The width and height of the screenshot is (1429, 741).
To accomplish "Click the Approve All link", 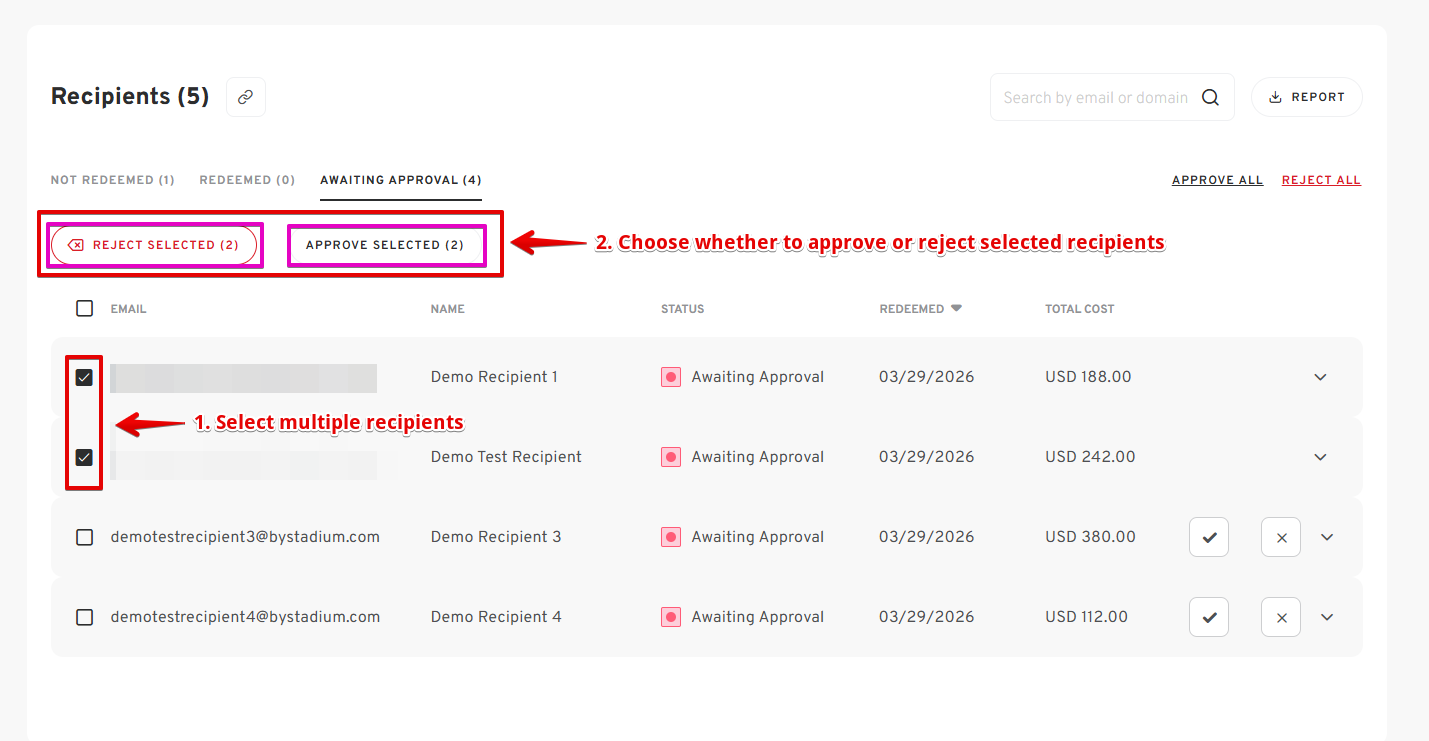I will pyautogui.click(x=1217, y=180).
